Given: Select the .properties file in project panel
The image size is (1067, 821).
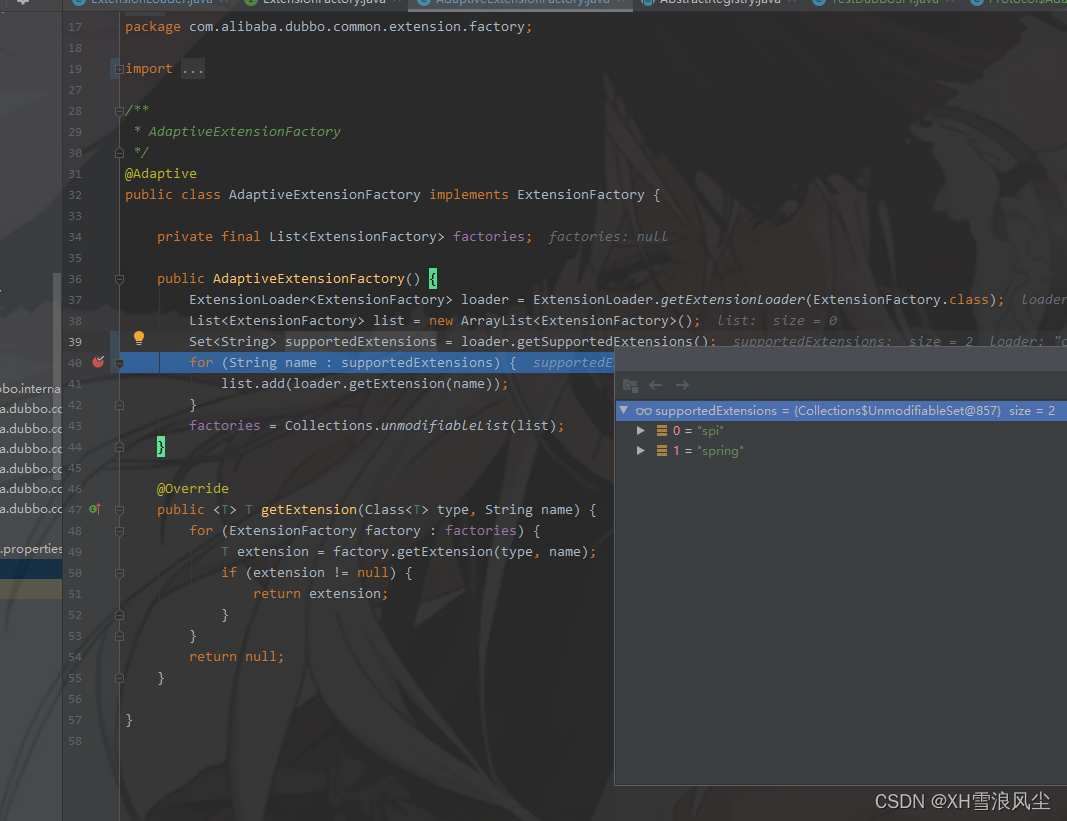Looking at the screenshot, I should (31, 549).
